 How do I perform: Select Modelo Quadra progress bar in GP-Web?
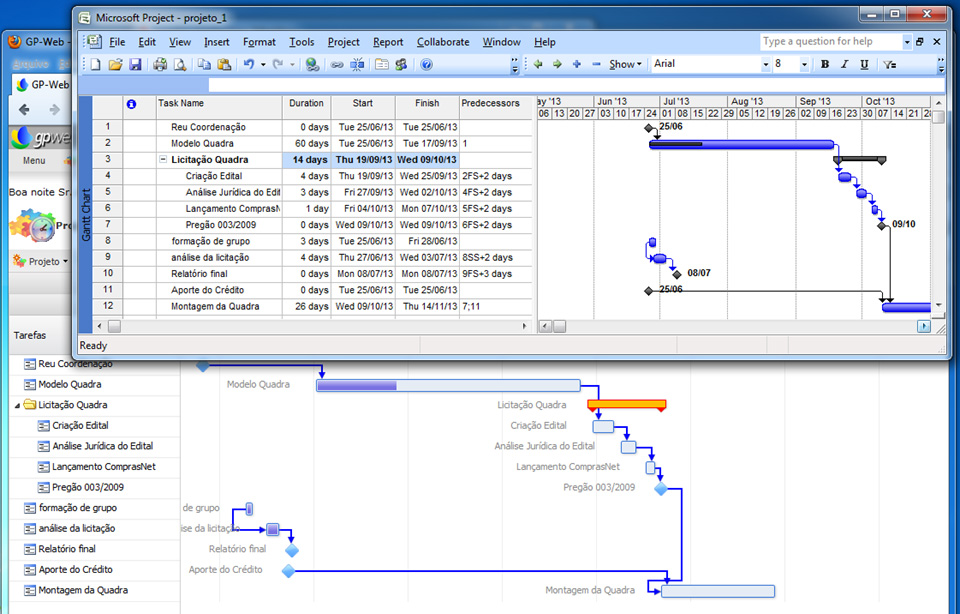(448, 385)
